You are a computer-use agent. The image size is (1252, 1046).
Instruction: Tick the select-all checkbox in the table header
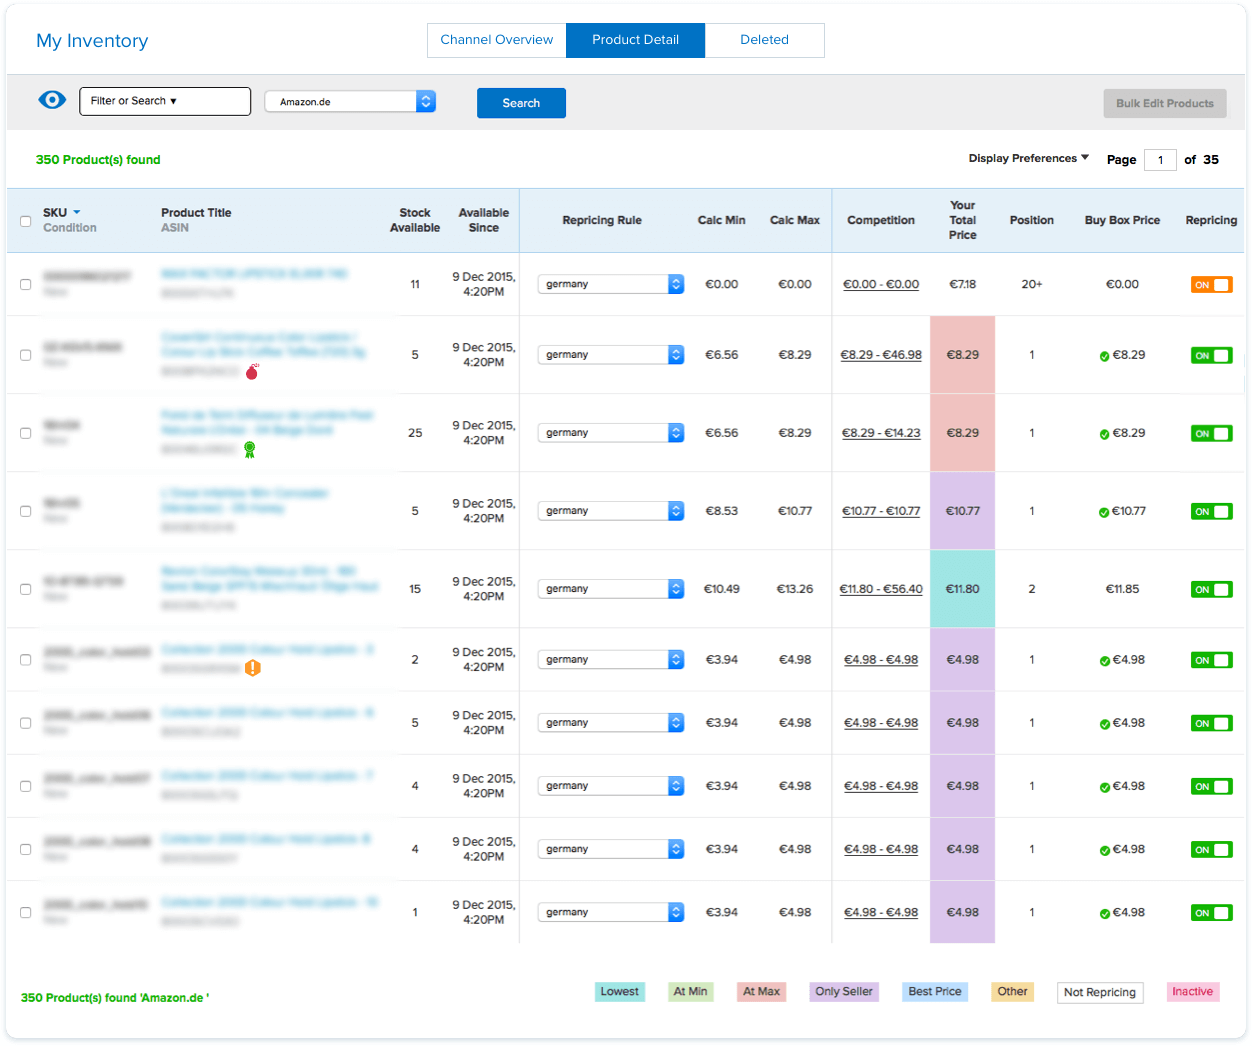[x=26, y=221]
